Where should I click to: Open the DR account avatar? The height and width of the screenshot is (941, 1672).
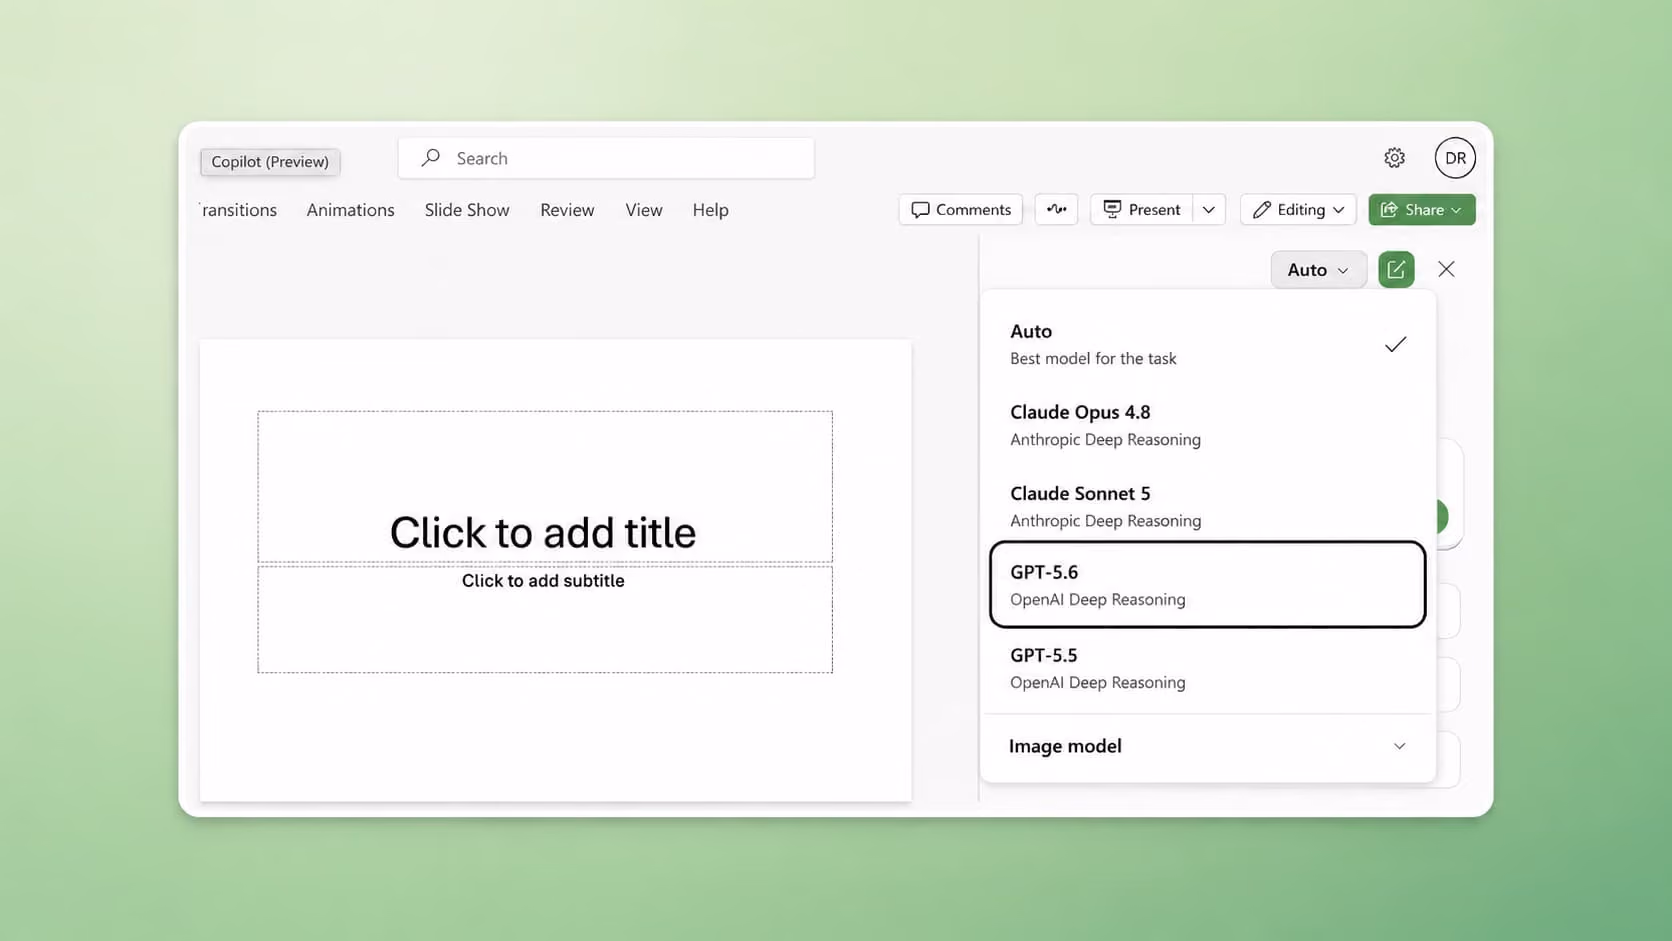click(1455, 158)
